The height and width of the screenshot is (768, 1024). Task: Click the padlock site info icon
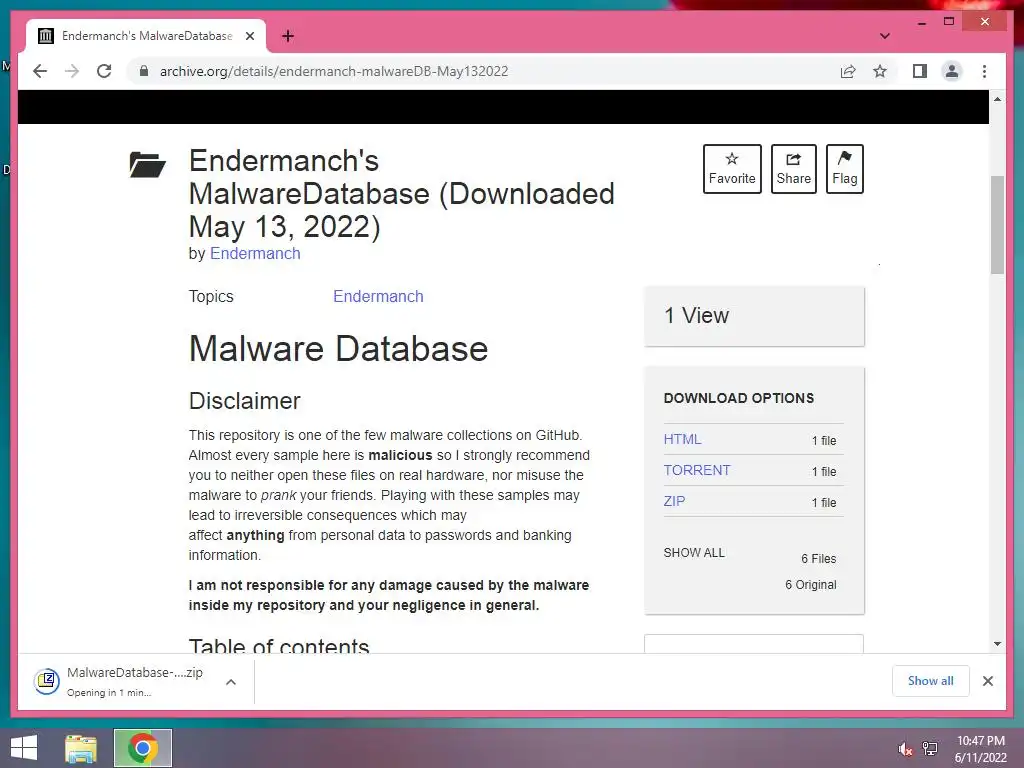[144, 71]
